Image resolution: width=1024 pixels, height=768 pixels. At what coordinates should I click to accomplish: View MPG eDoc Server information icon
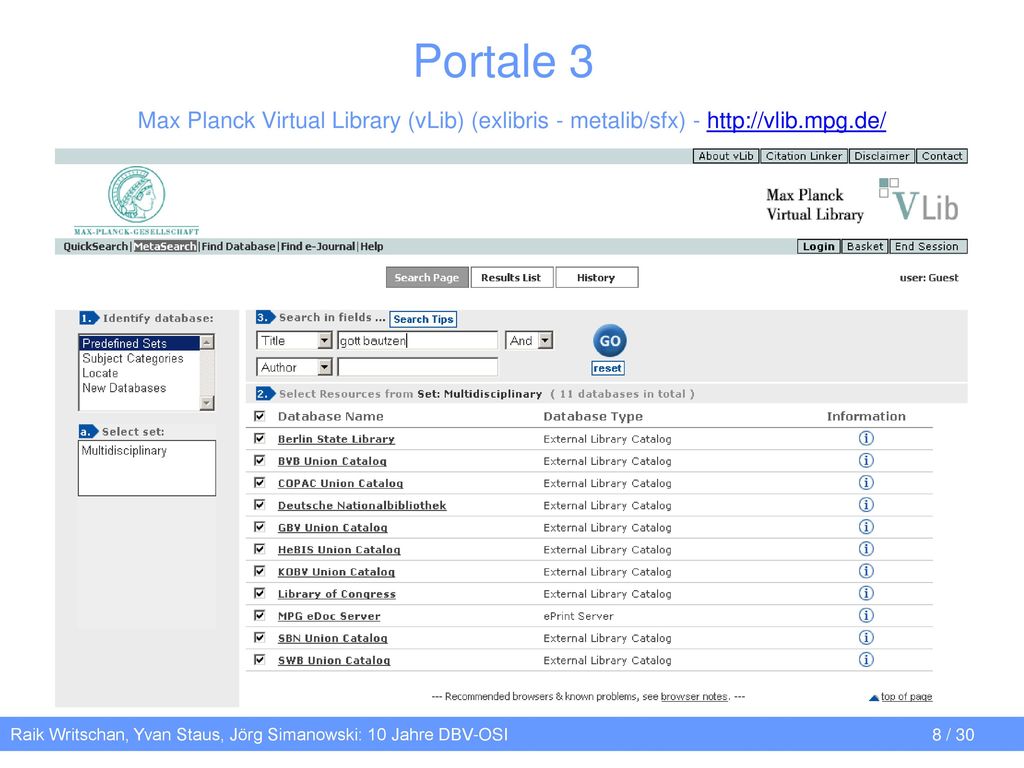[x=866, y=615]
